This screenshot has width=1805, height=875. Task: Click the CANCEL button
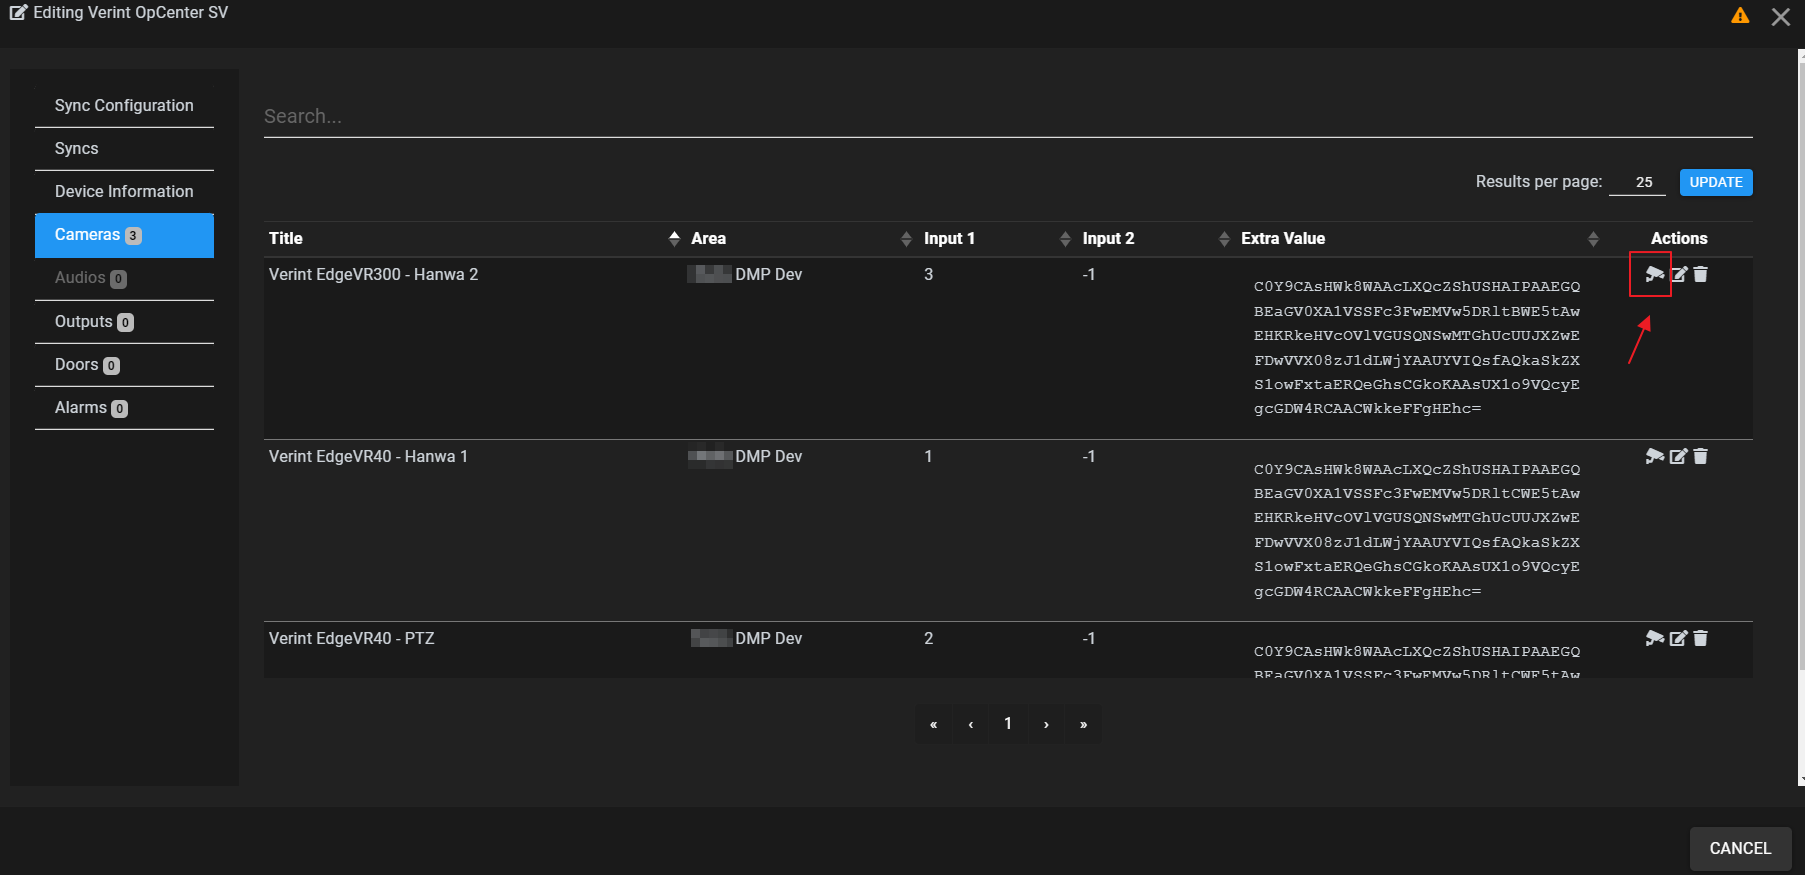click(1740, 848)
